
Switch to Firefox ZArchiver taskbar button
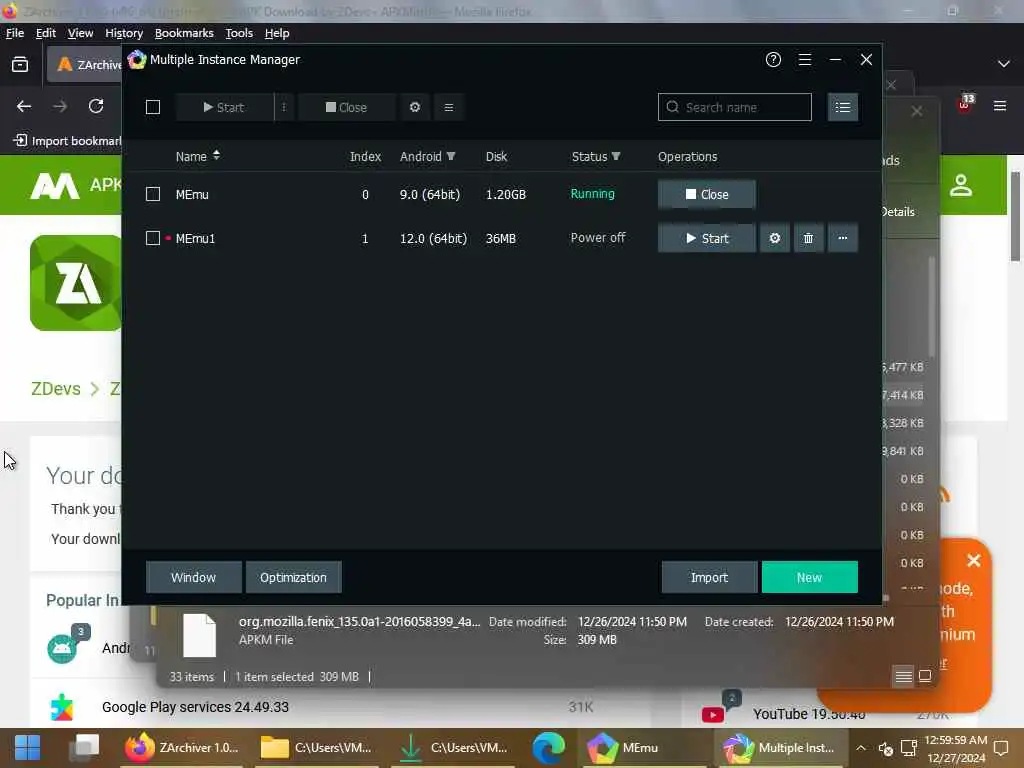[x=184, y=748]
